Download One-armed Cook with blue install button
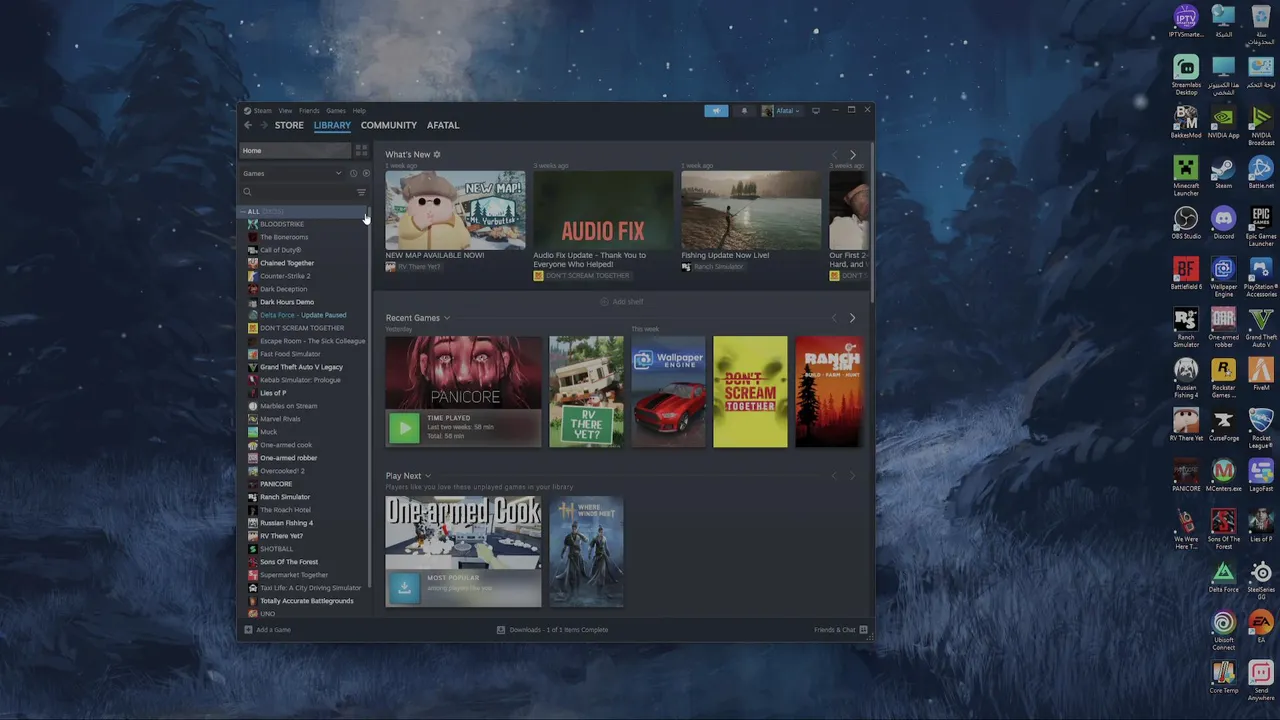Viewport: 1280px width, 720px height. (x=404, y=588)
